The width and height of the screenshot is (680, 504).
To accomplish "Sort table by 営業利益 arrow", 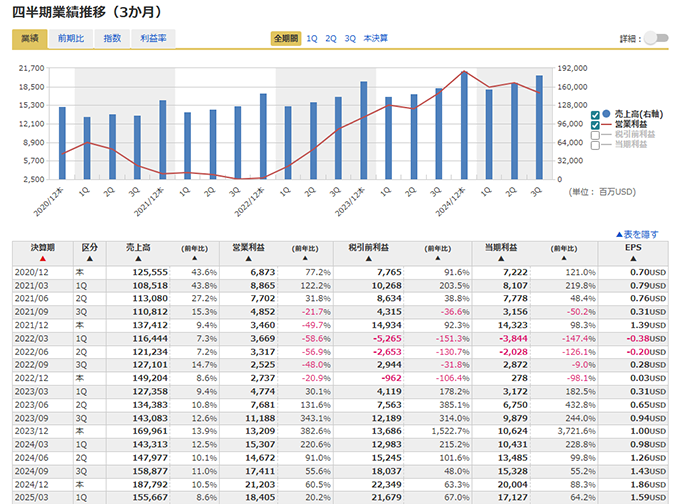I will (247, 258).
